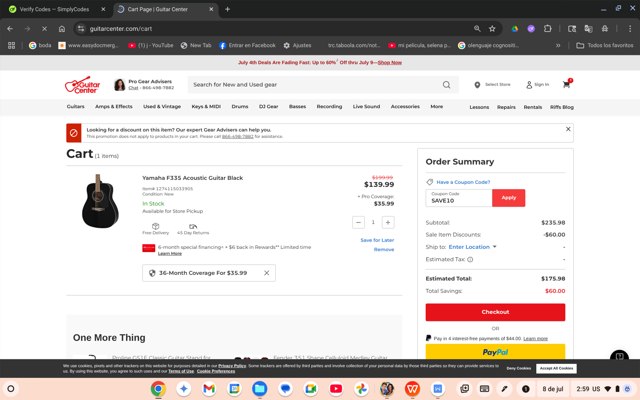Open the Accessories menu
640x400 pixels.
tap(405, 107)
